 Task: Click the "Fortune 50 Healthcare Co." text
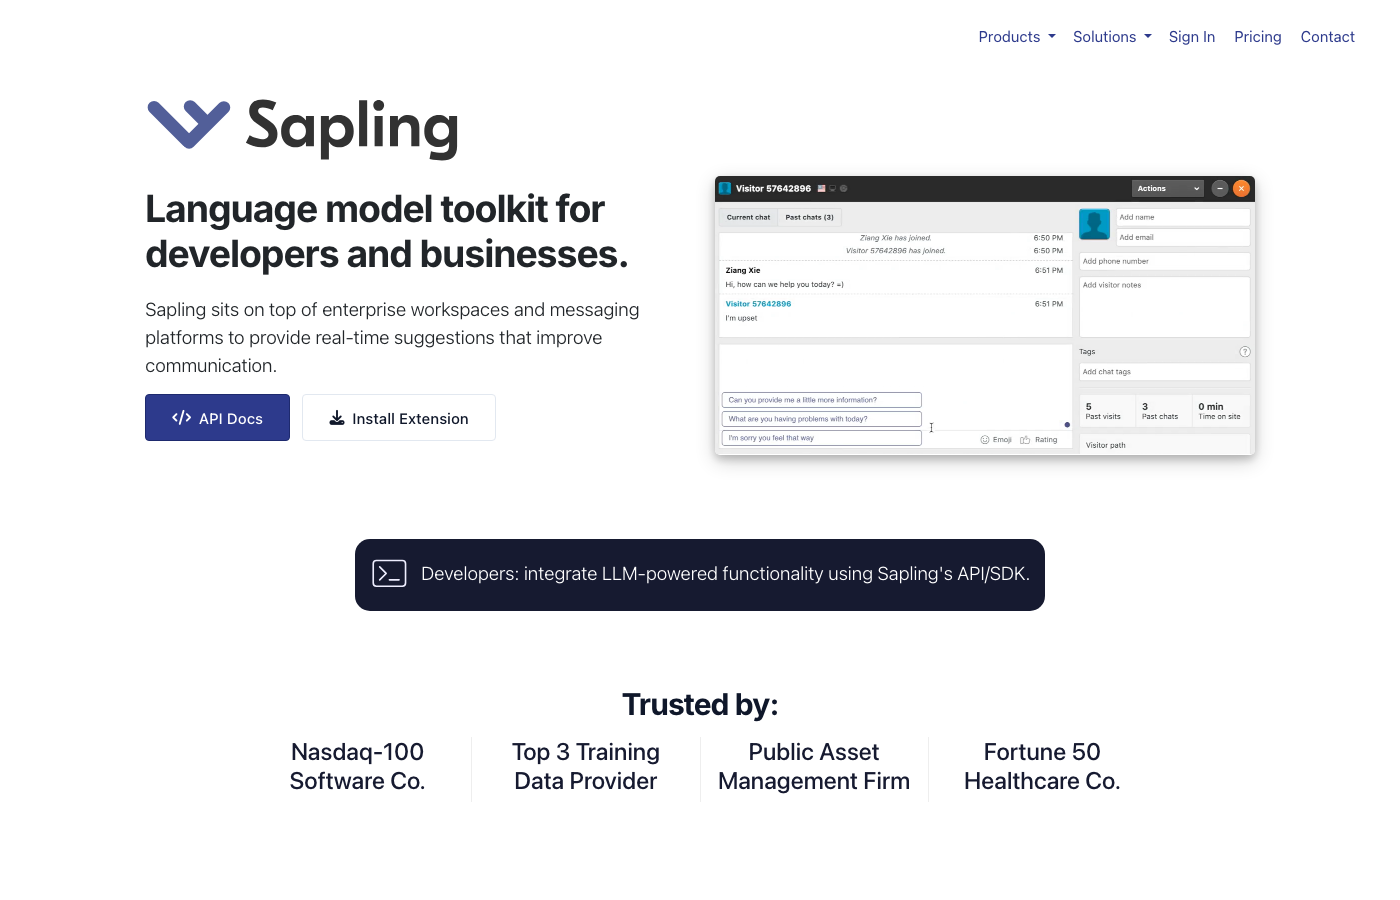(1042, 766)
